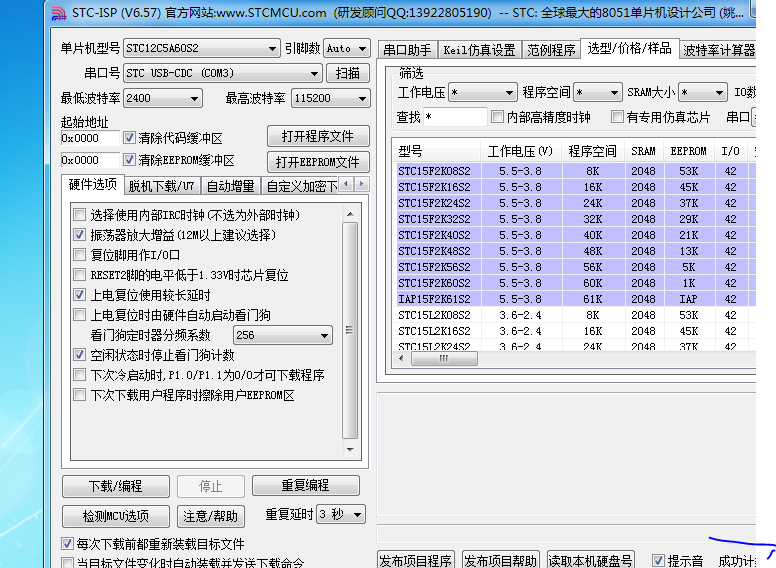Switch to Keil仿真设置 tab

479,50
